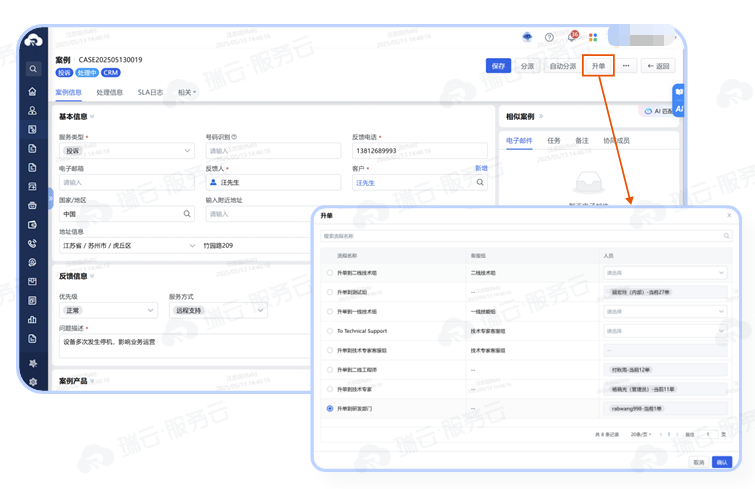Close the 升单 dialog with X
Viewport: 755px width, 489px height.
click(x=729, y=215)
